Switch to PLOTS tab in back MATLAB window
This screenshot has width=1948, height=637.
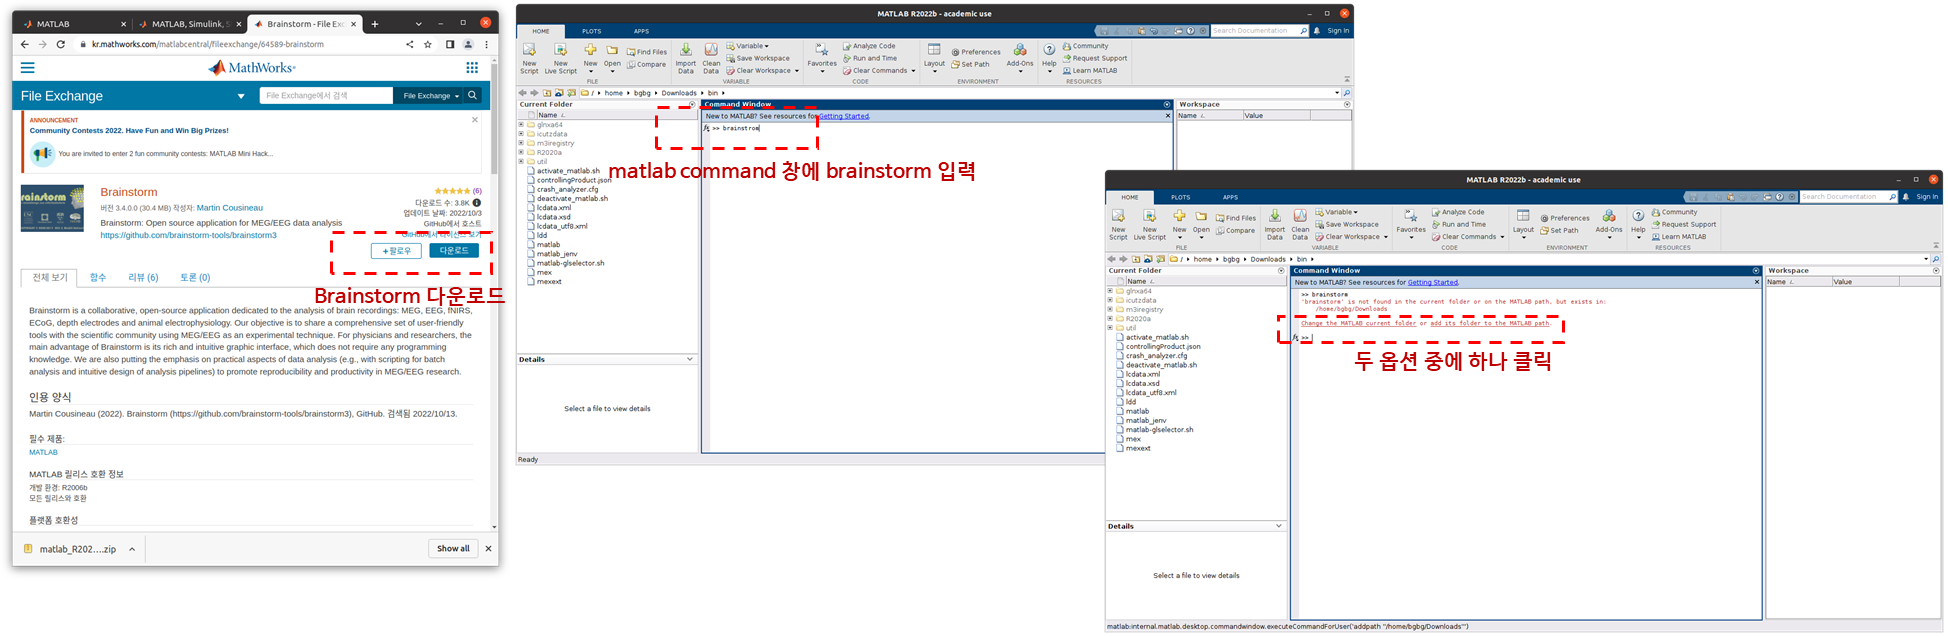(592, 31)
